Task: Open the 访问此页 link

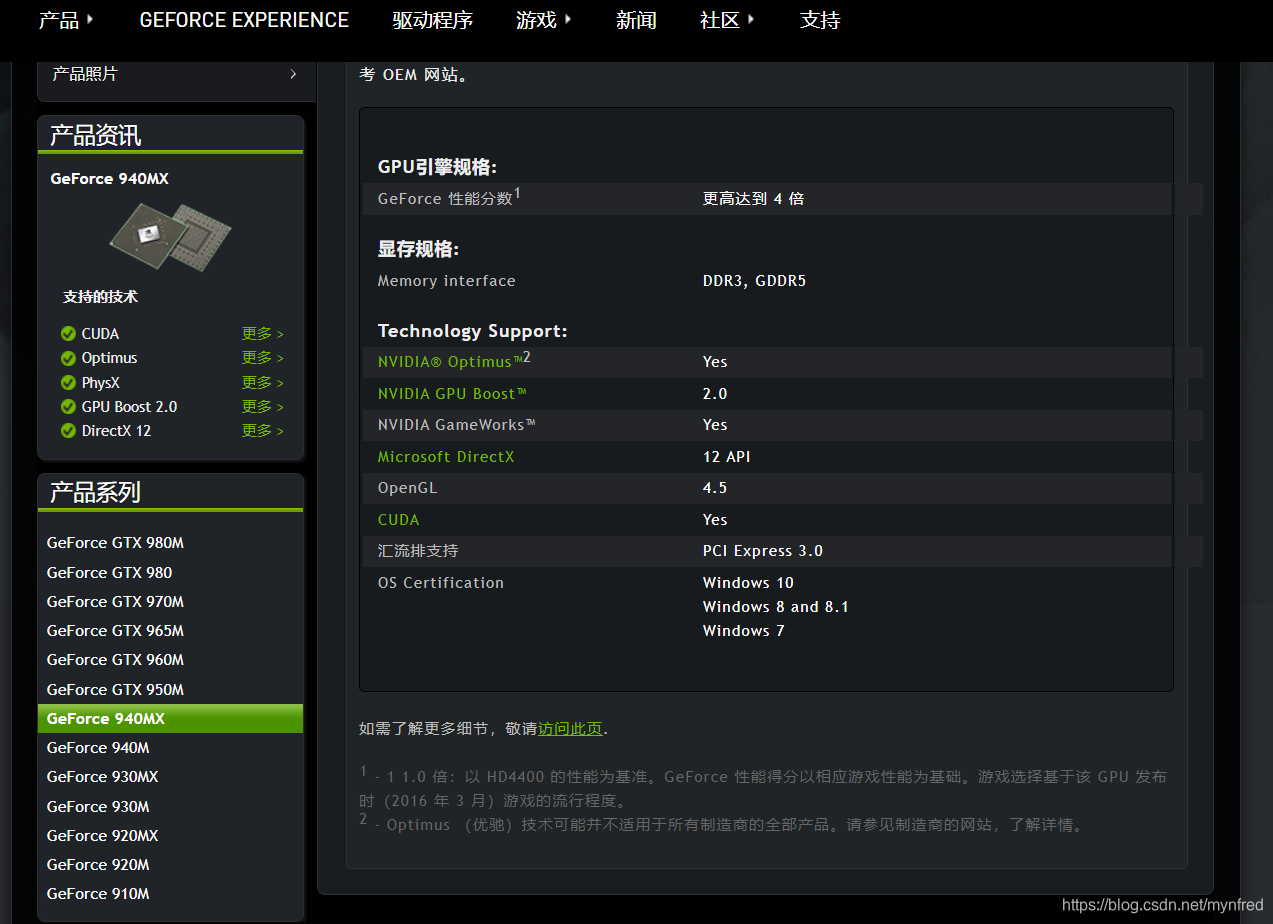Action: (x=570, y=729)
